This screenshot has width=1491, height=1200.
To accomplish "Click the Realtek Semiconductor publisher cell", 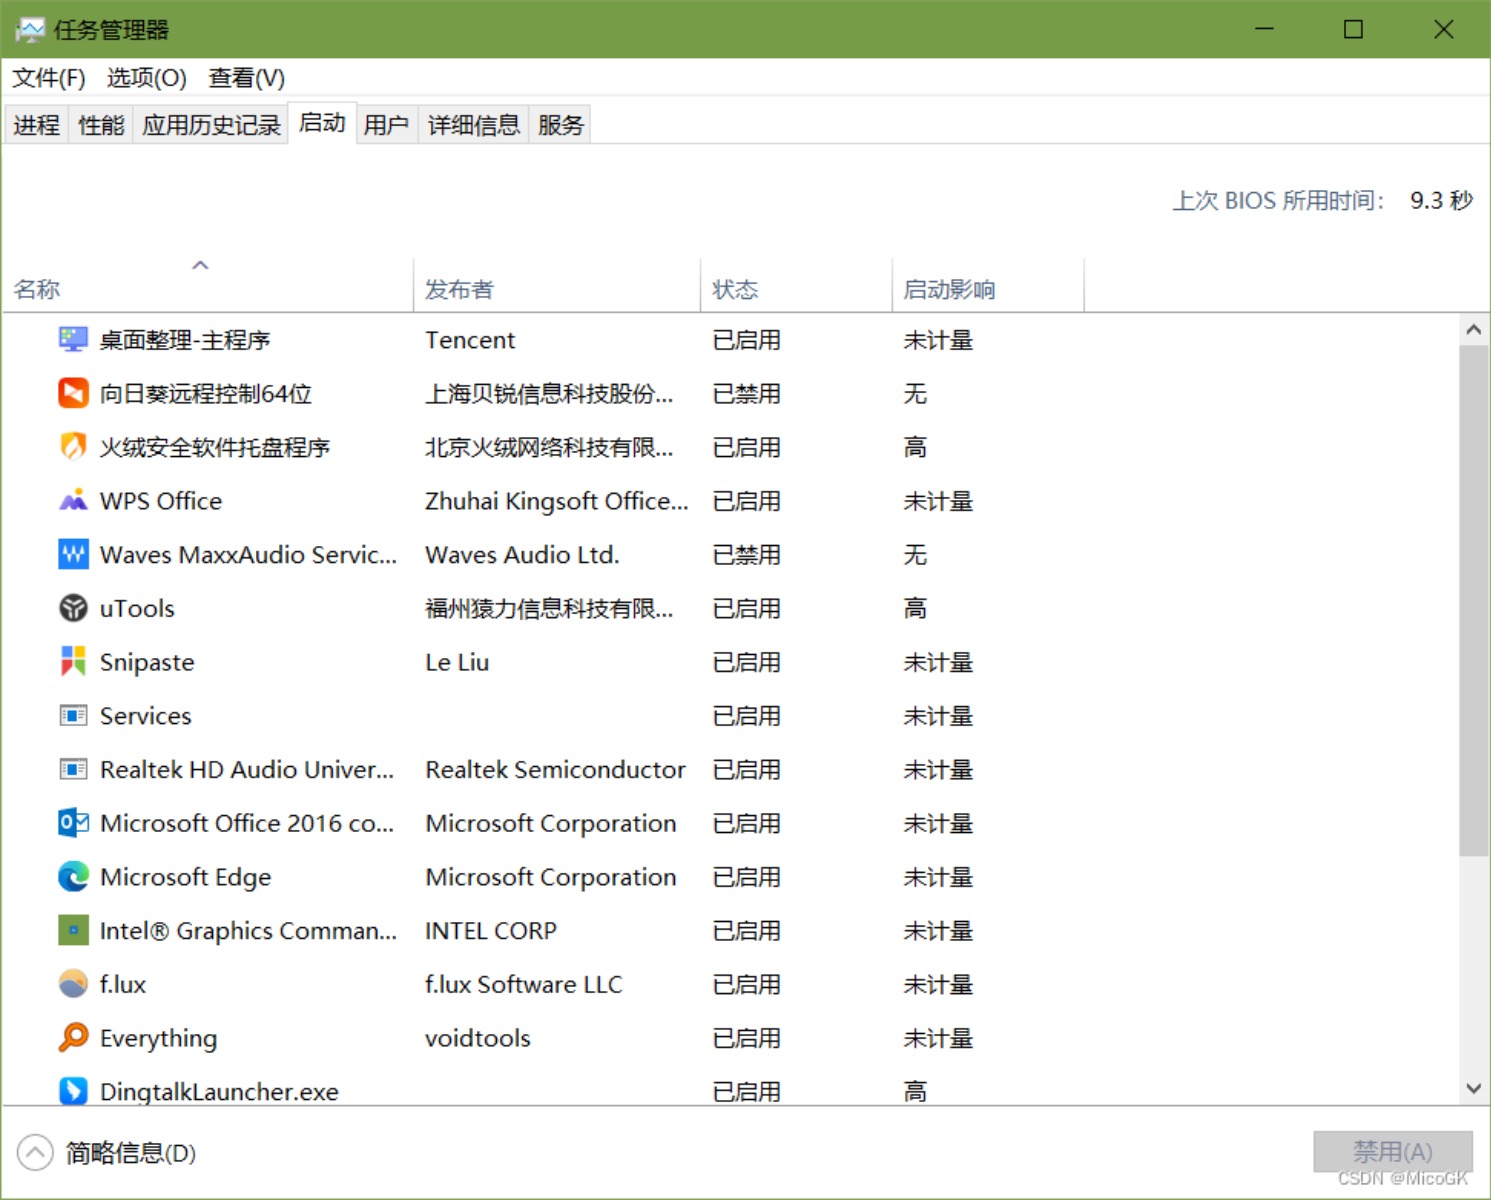I will (x=555, y=769).
